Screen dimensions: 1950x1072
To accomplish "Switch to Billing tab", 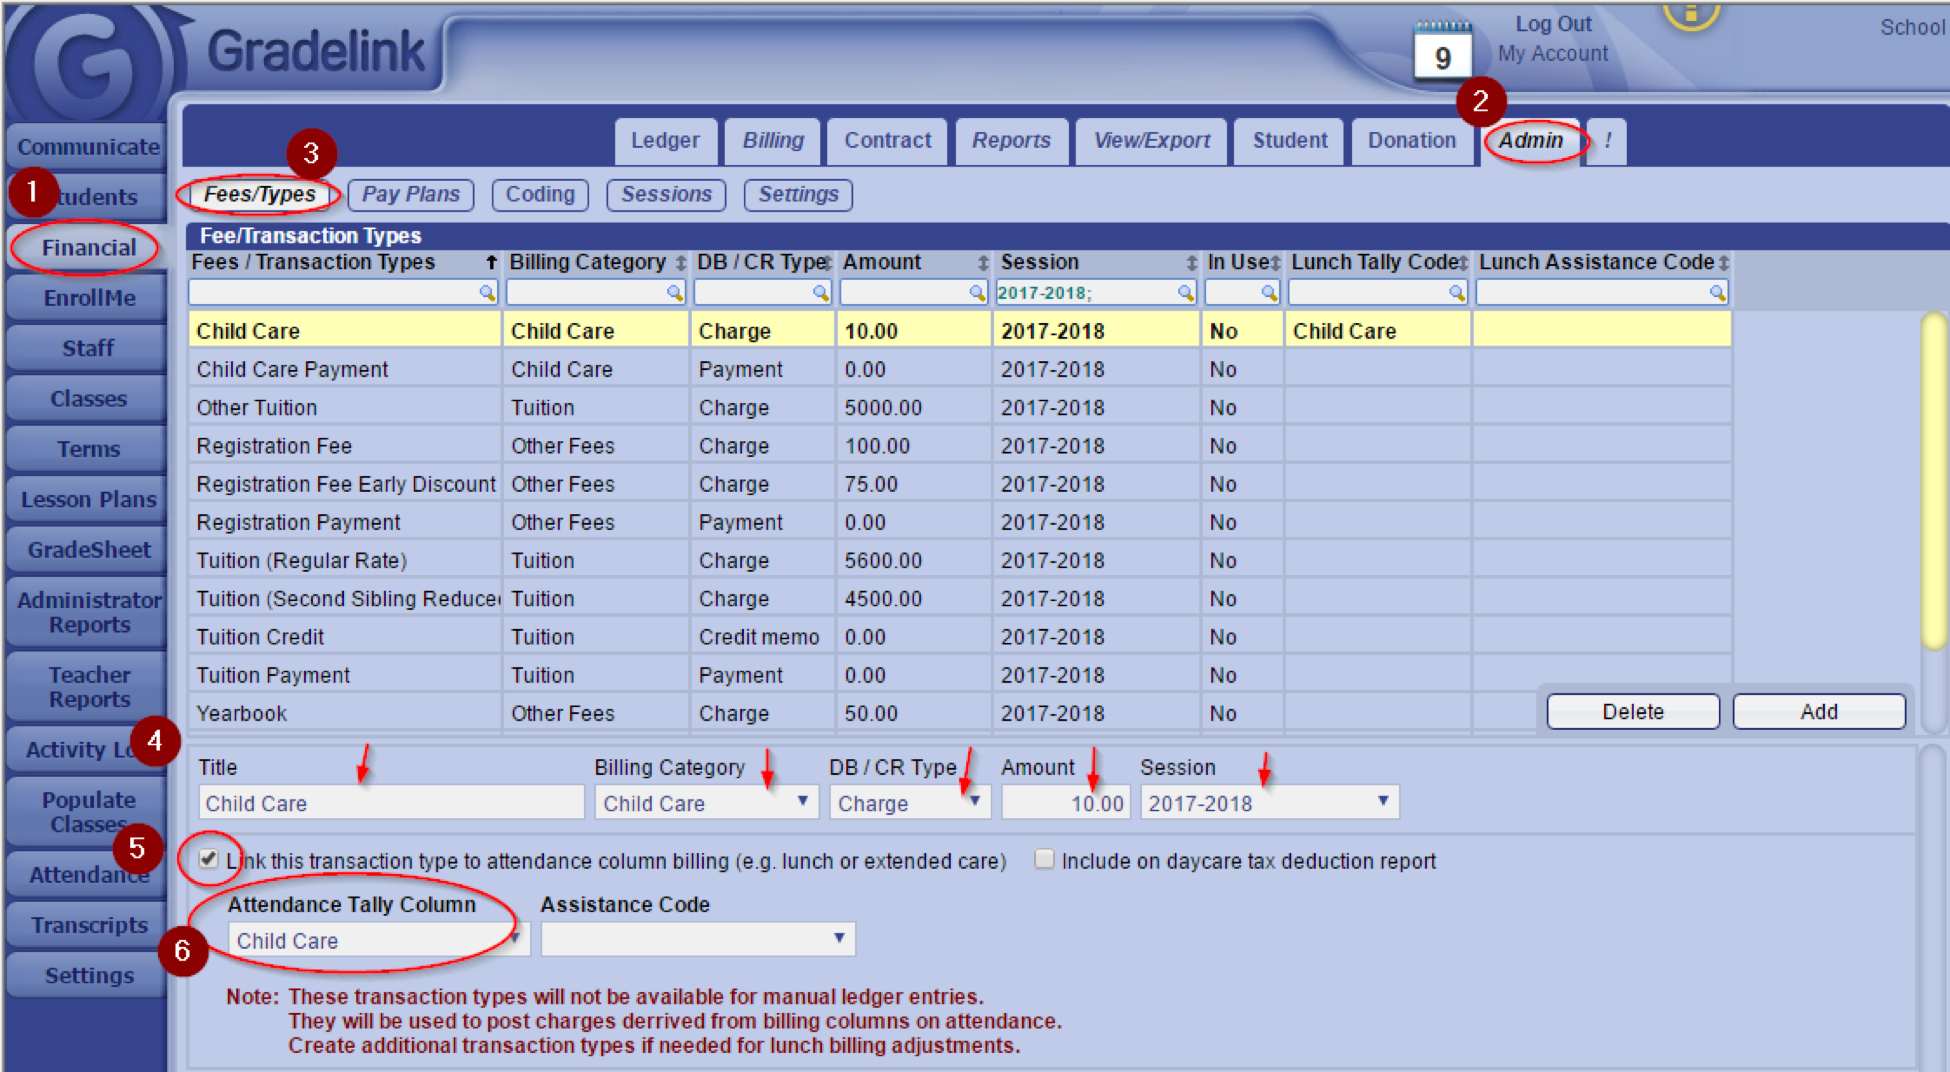I will 773,141.
